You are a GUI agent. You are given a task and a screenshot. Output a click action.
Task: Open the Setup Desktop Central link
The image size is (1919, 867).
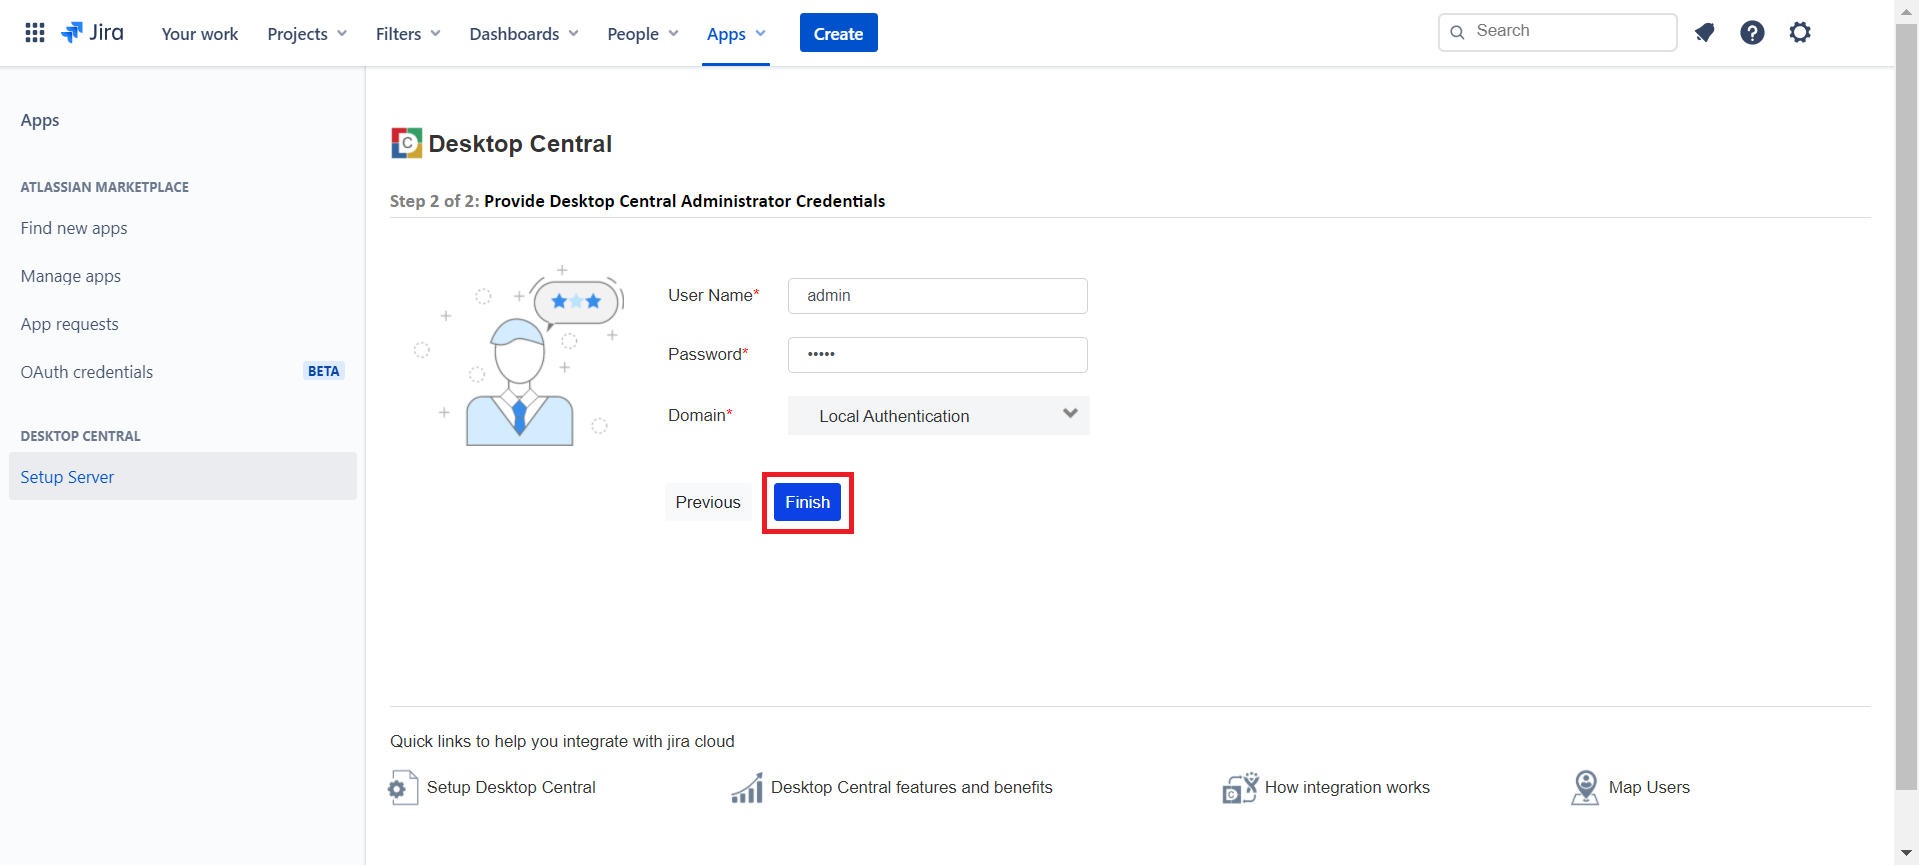[x=511, y=788]
